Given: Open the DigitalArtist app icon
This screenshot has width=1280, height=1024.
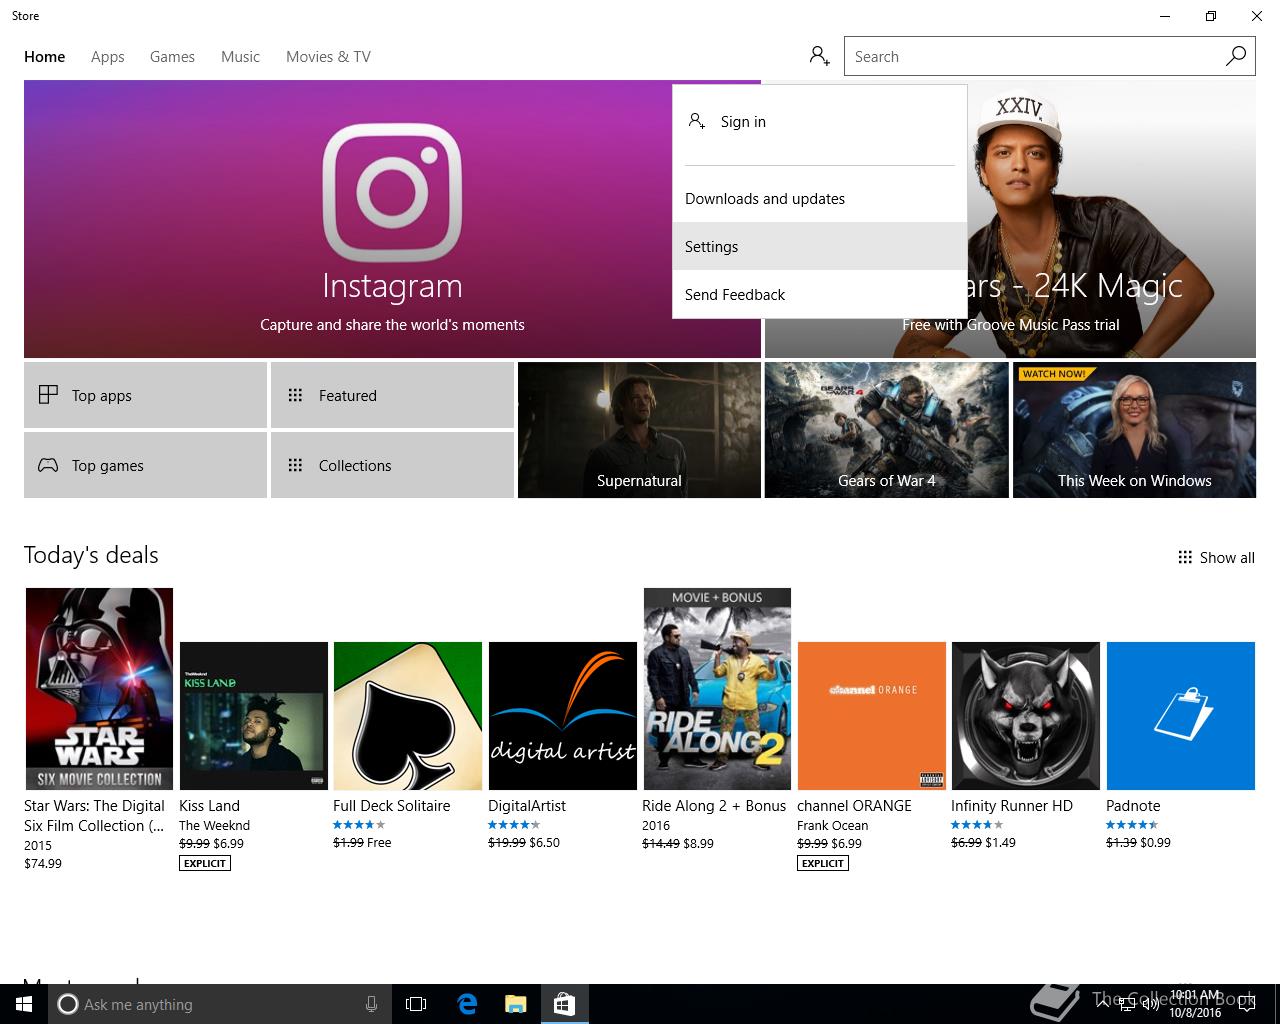Looking at the screenshot, I should point(563,716).
